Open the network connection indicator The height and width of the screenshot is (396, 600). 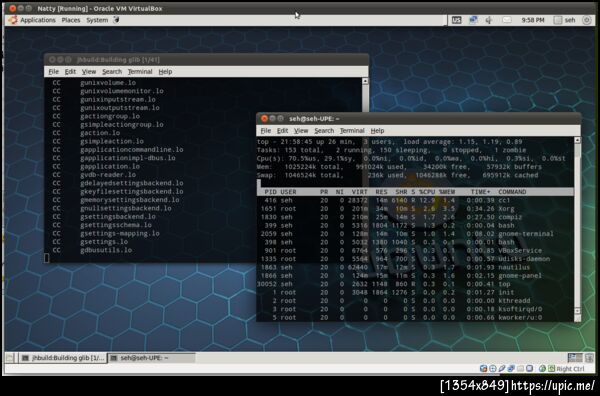coord(473,20)
